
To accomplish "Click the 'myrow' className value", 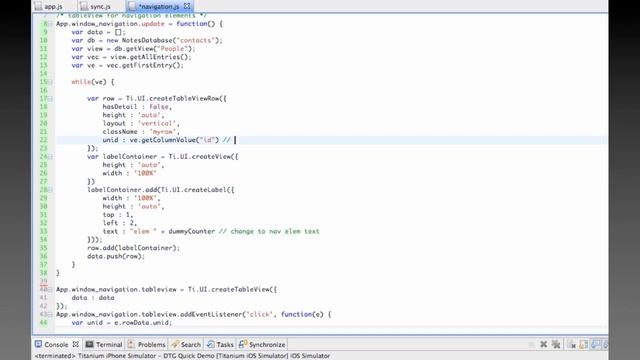I will pos(162,131).
